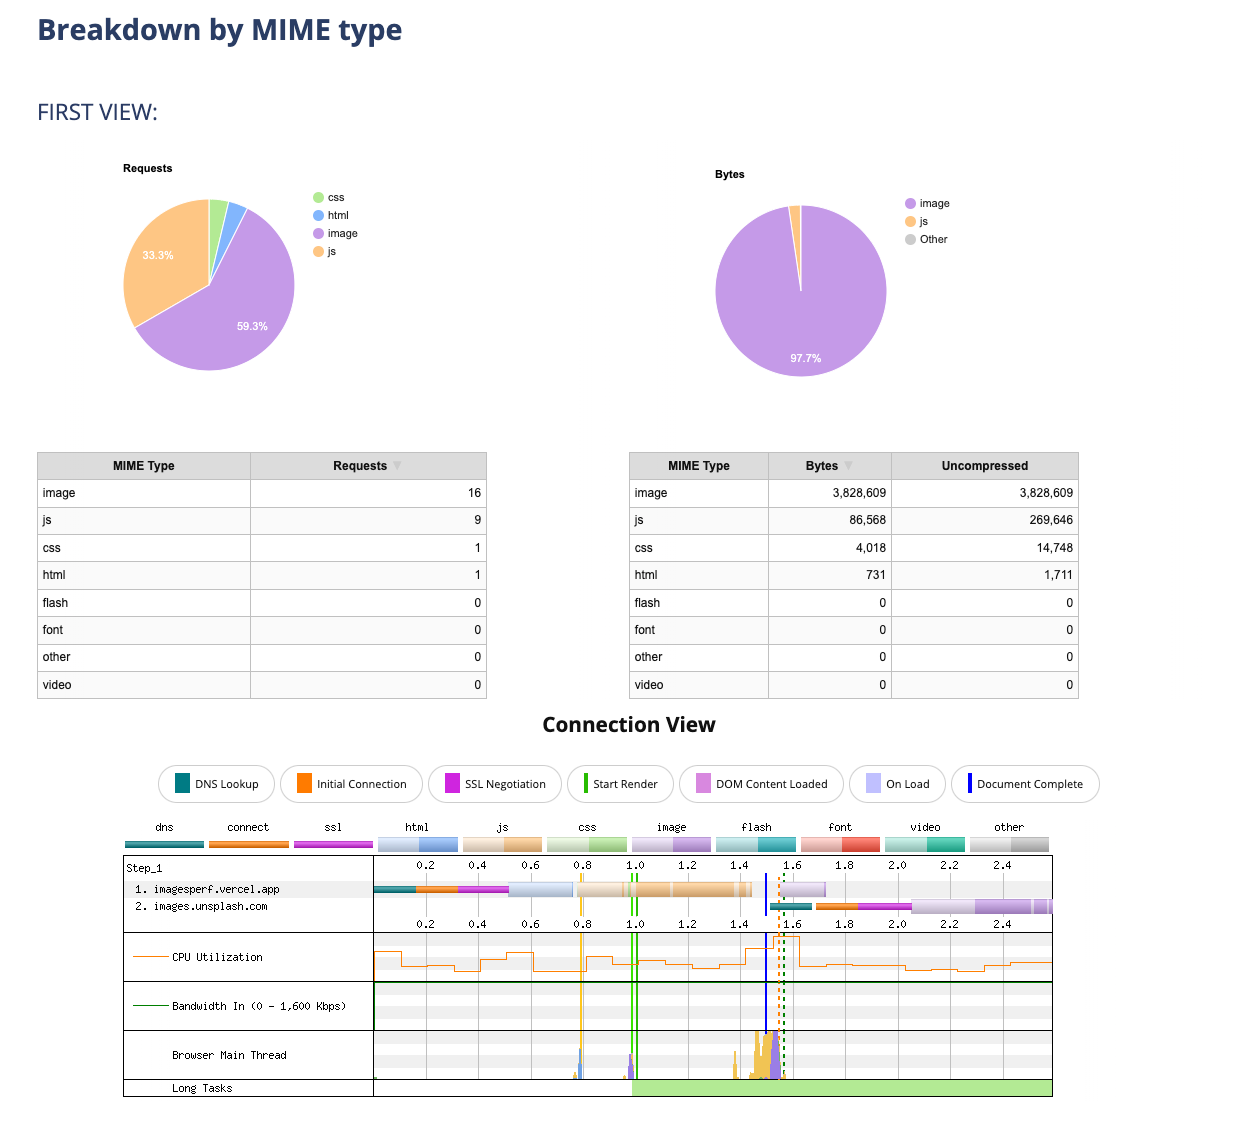Click the SSL Negotiation magenta legend icon
Image resolution: width=1254 pixels, height=1134 pixels.
tap(452, 783)
